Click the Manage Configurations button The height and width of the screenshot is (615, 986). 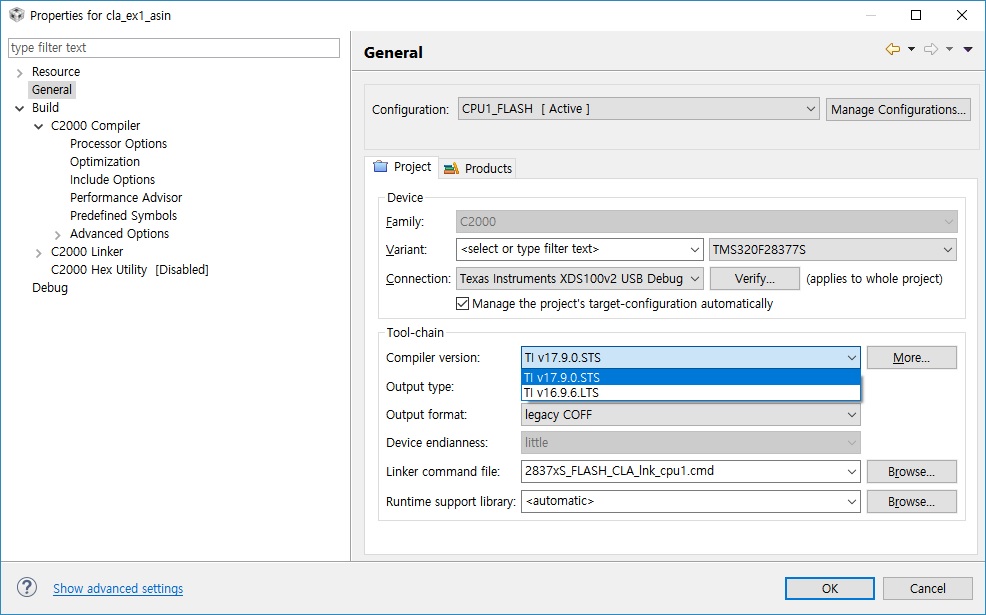tap(898, 109)
